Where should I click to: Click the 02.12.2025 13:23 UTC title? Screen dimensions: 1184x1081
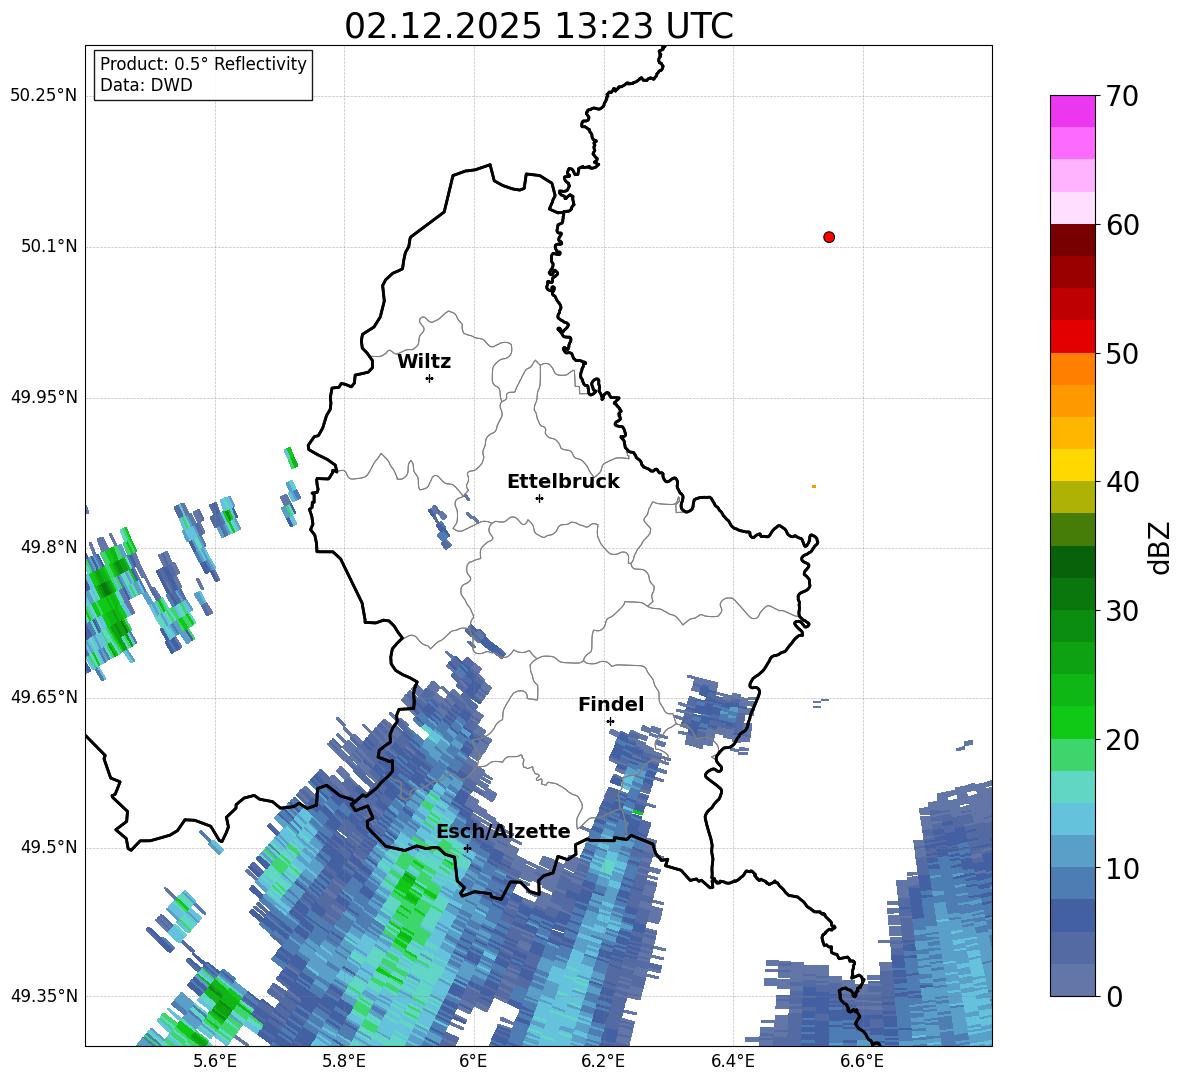tap(539, 26)
